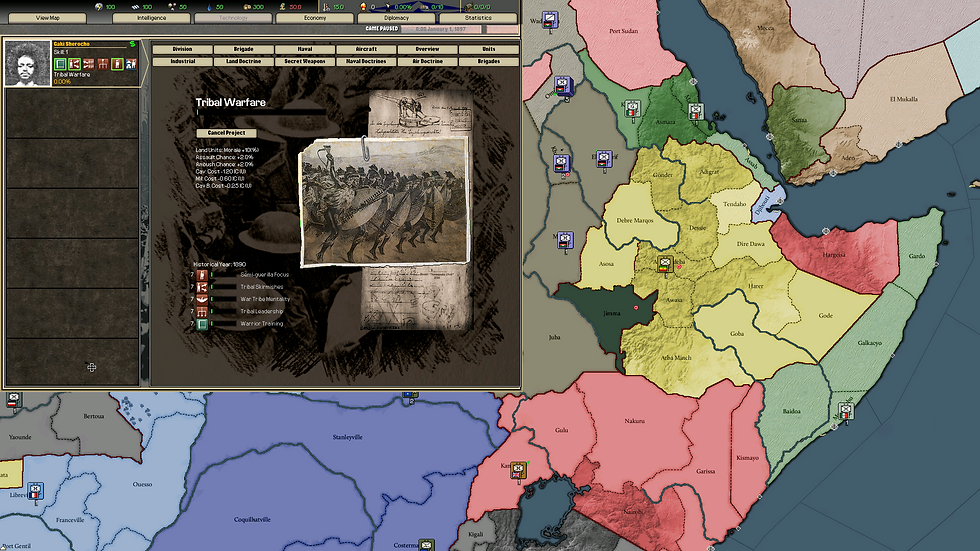Click Gaki Sherocho team name
The width and height of the screenshot is (980, 551).
71,44
